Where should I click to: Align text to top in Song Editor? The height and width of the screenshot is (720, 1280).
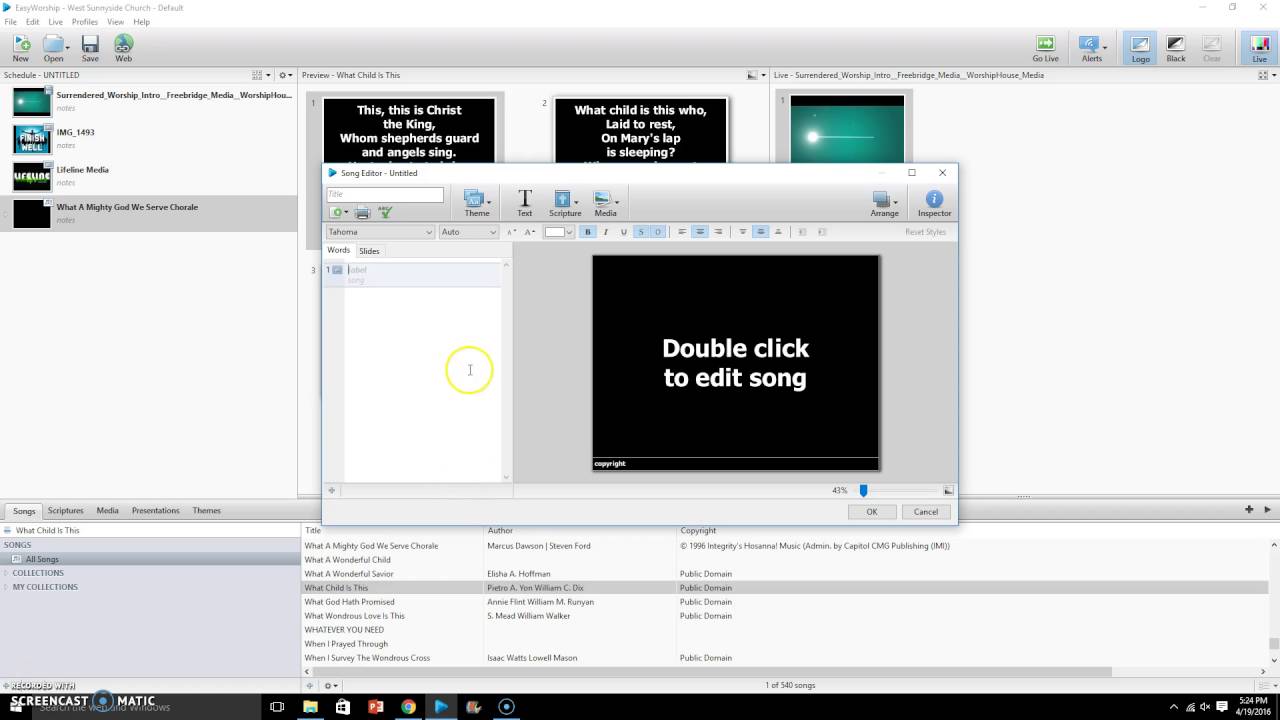(x=742, y=232)
